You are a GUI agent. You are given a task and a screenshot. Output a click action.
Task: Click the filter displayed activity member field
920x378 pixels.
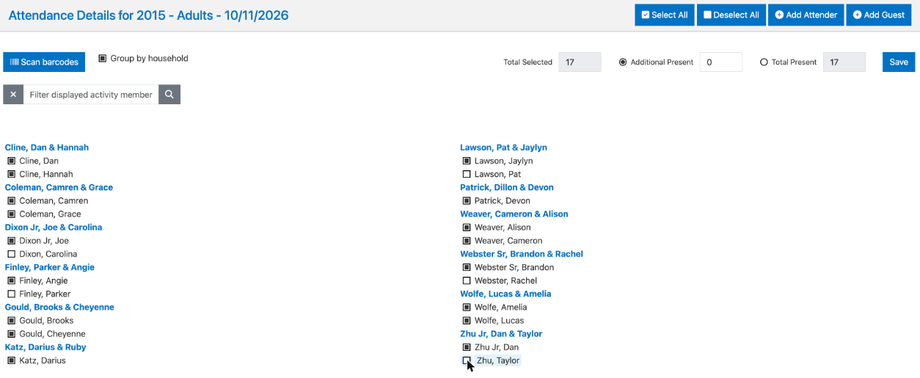91,94
